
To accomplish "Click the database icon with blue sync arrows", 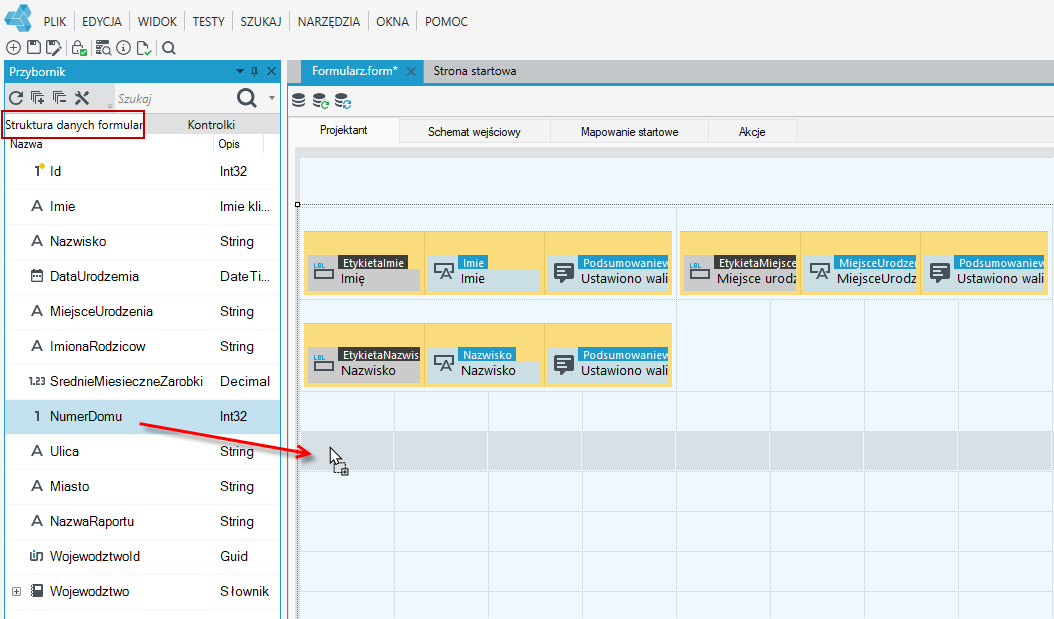I will coord(343,101).
